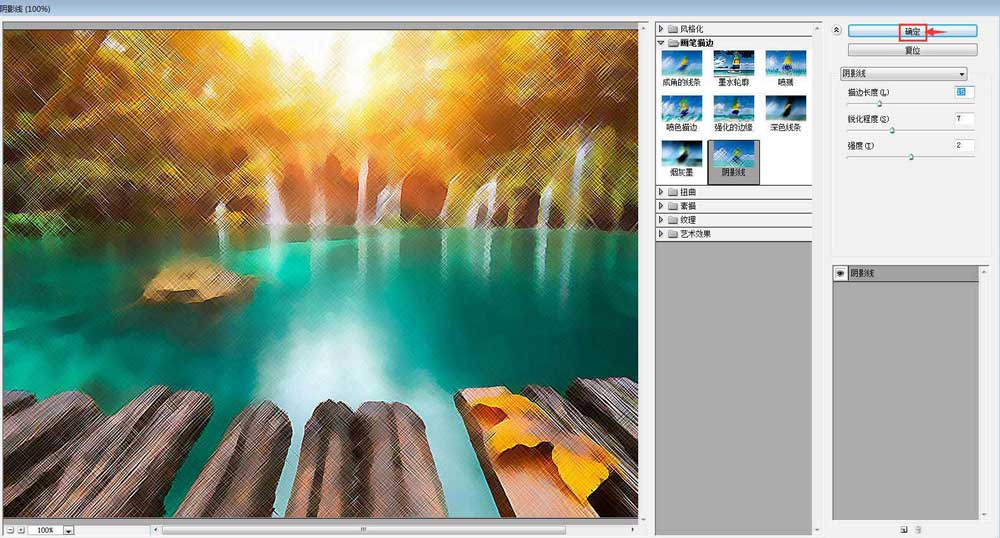Click the 确定 button to apply filter
The height and width of the screenshot is (538, 1000).
pyautogui.click(x=913, y=31)
